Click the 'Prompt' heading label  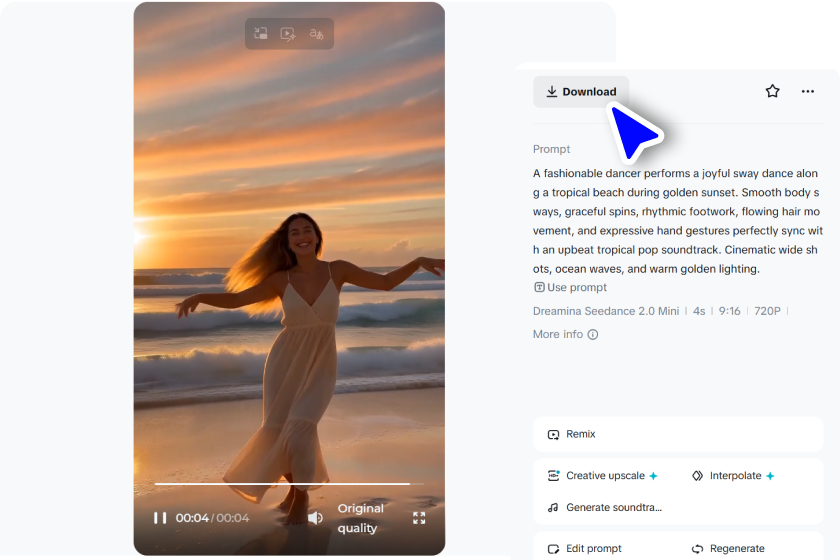click(x=551, y=149)
